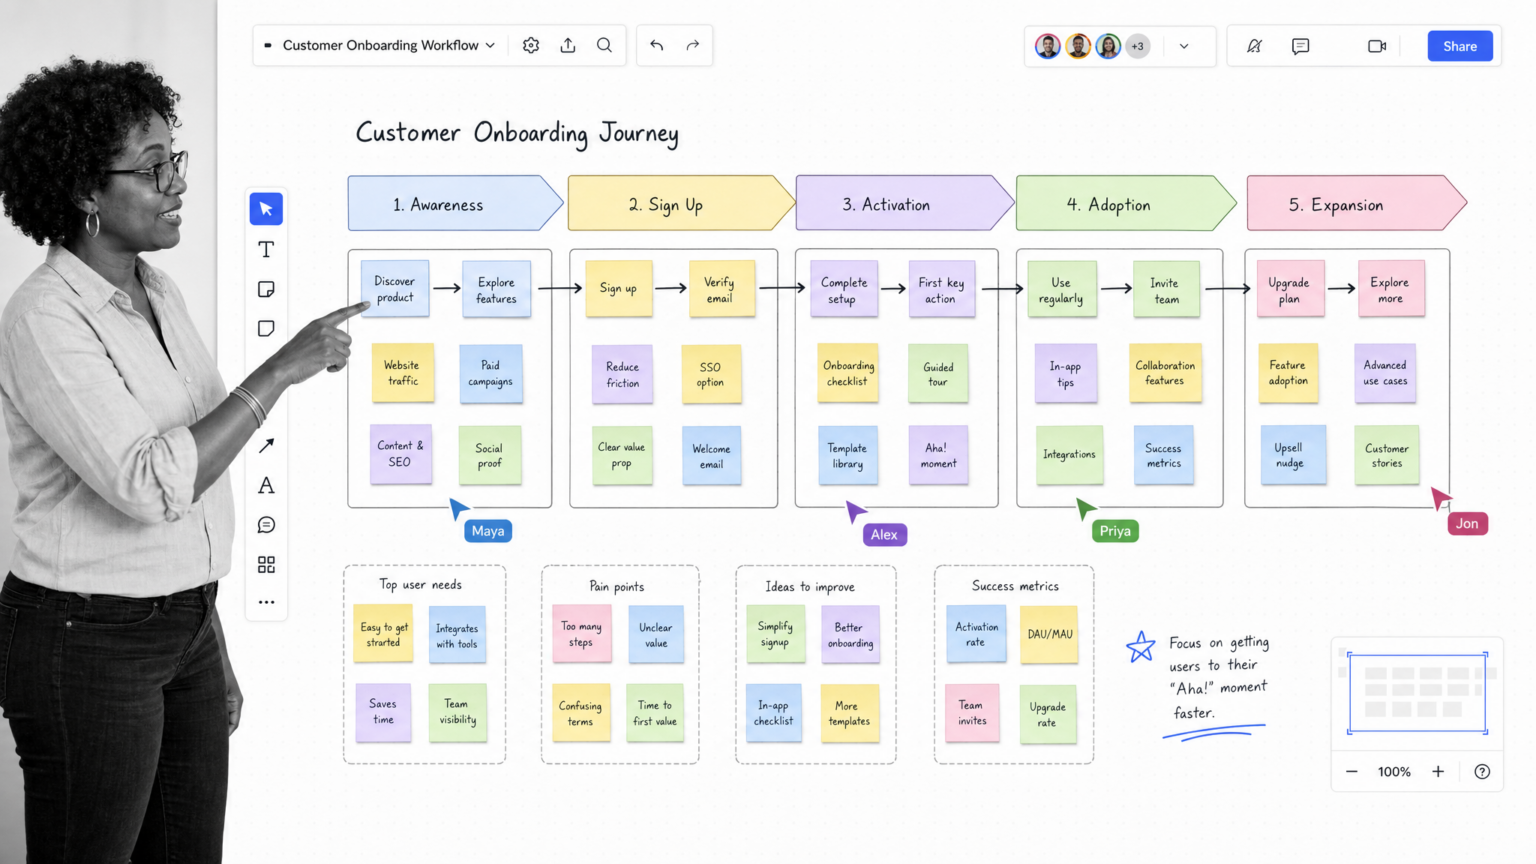Select the Collaboration features sticky note
1536x864 pixels.
point(1165,373)
